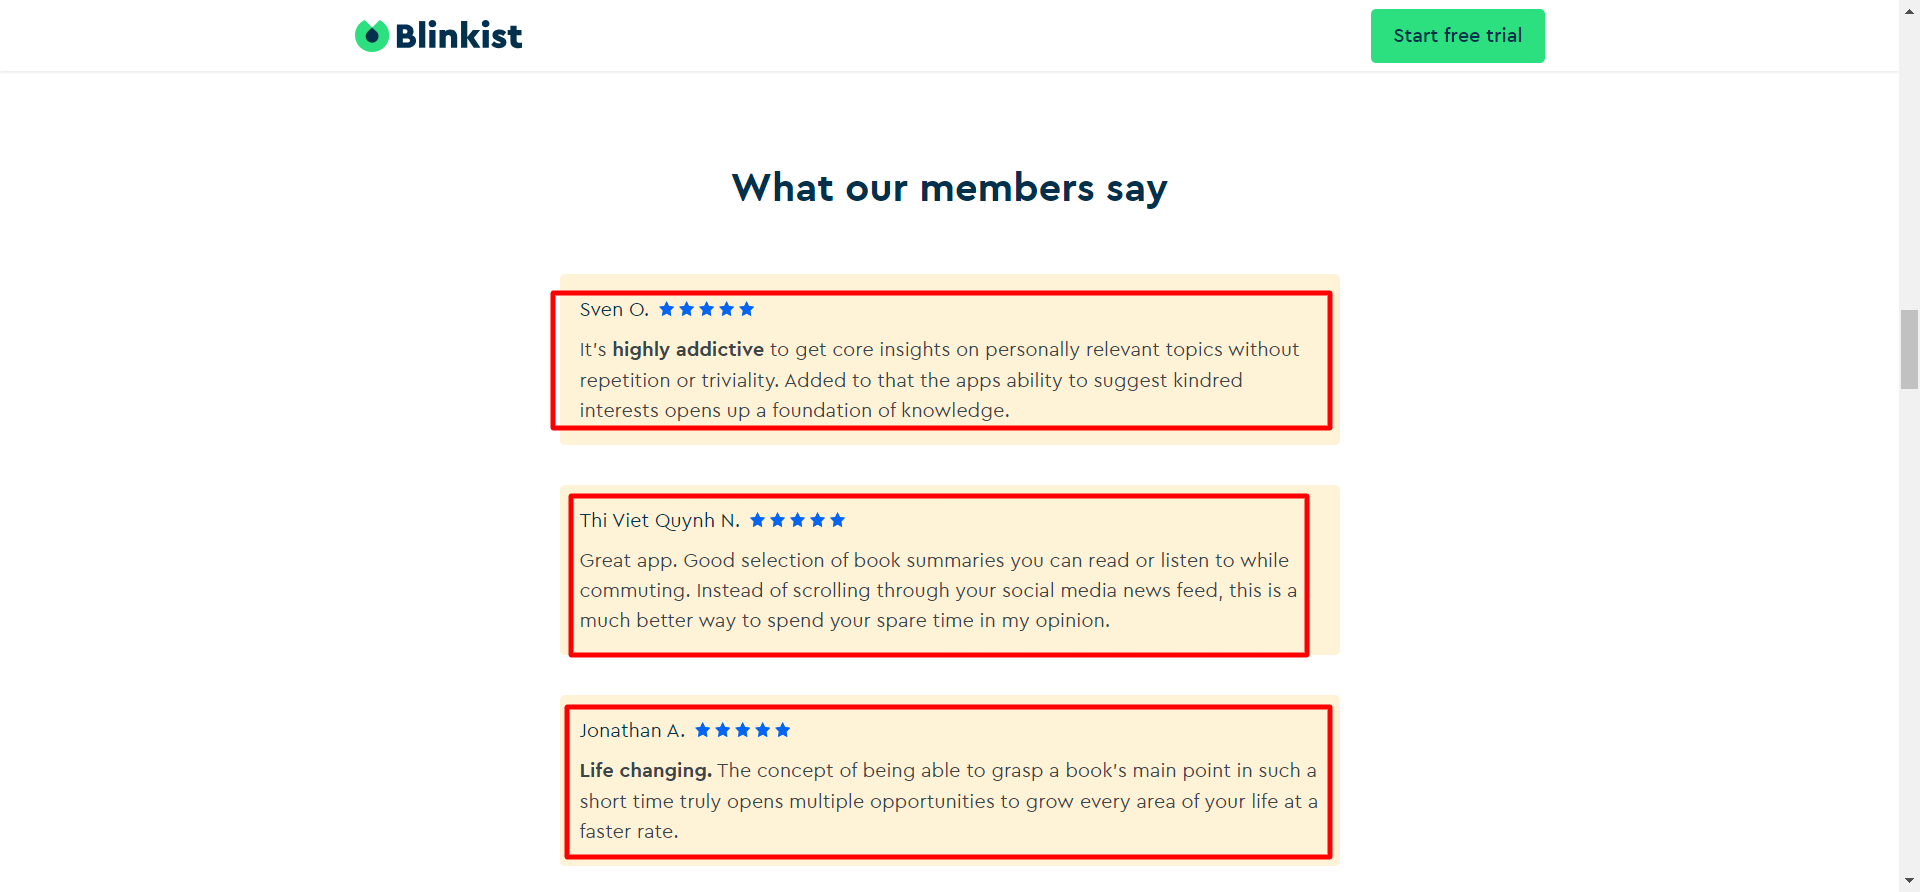Click the last star beside Thi Viet Quynh N.
This screenshot has width=1920, height=892.
pyautogui.click(x=838, y=520)
